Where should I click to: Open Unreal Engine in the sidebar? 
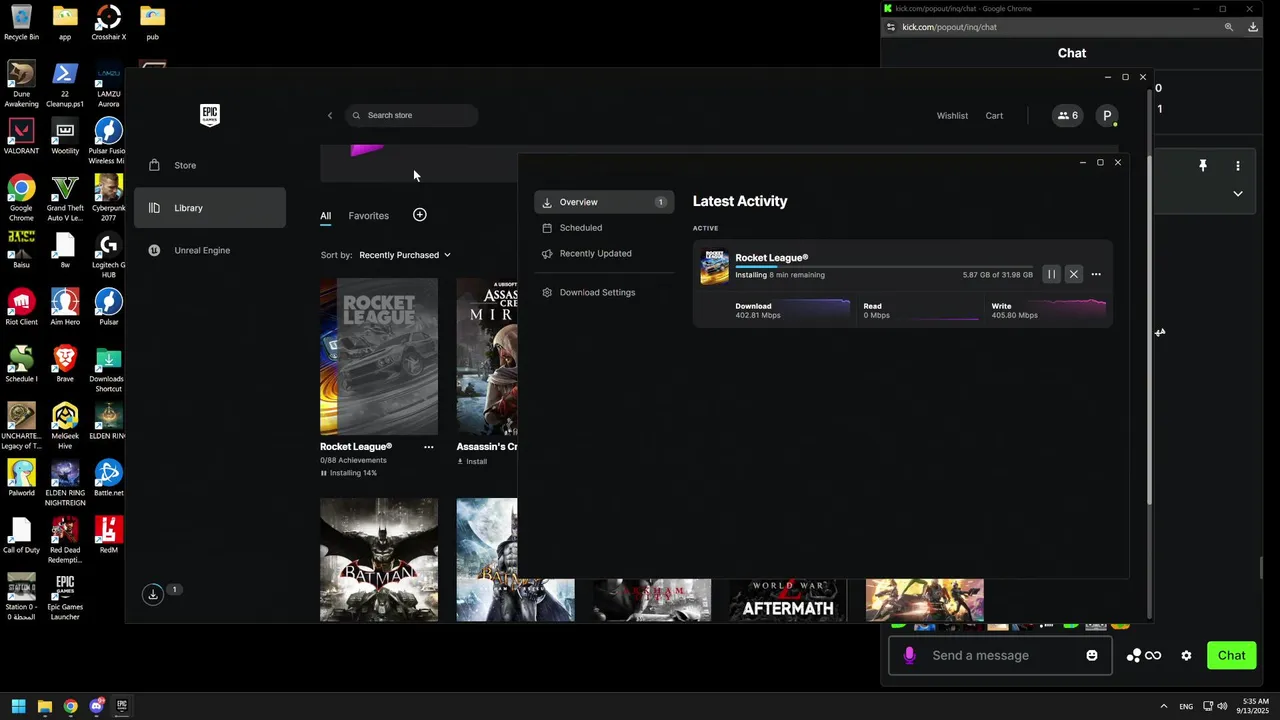tap(210, 250)
